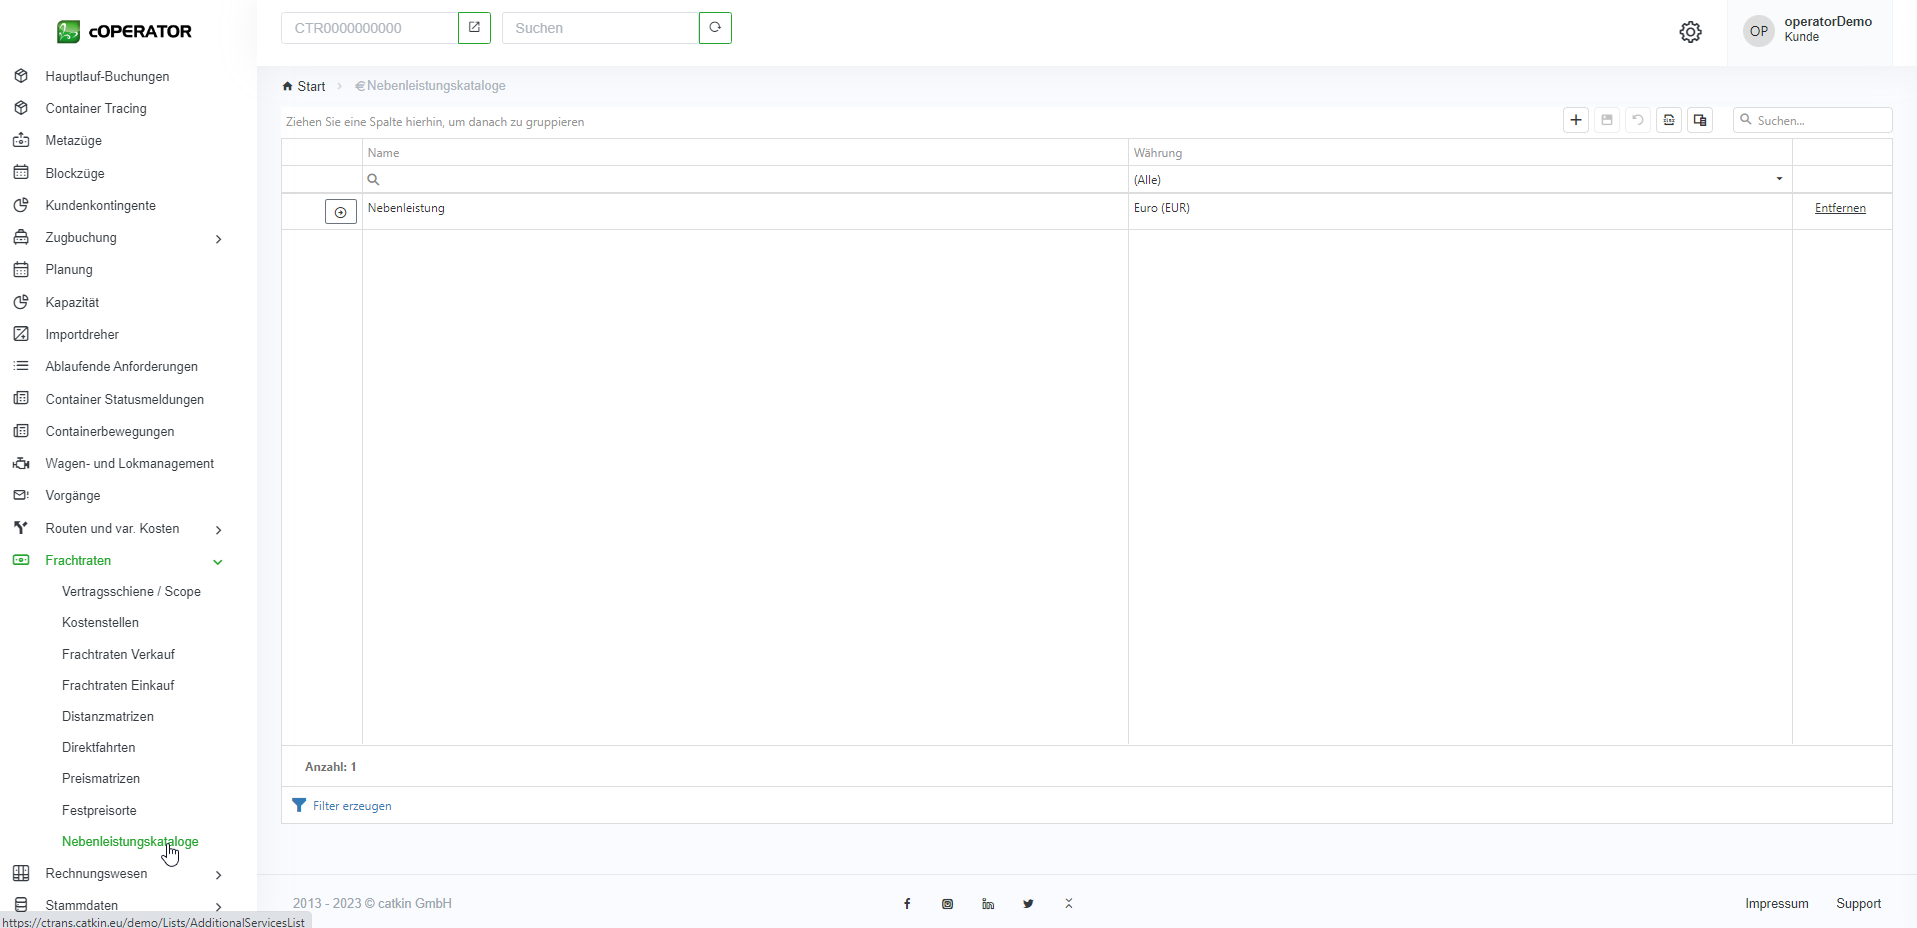Click the Excel export icon in grid toolbar
Viewport: 1917px width, 928px height.
[x=1669, y=120]
